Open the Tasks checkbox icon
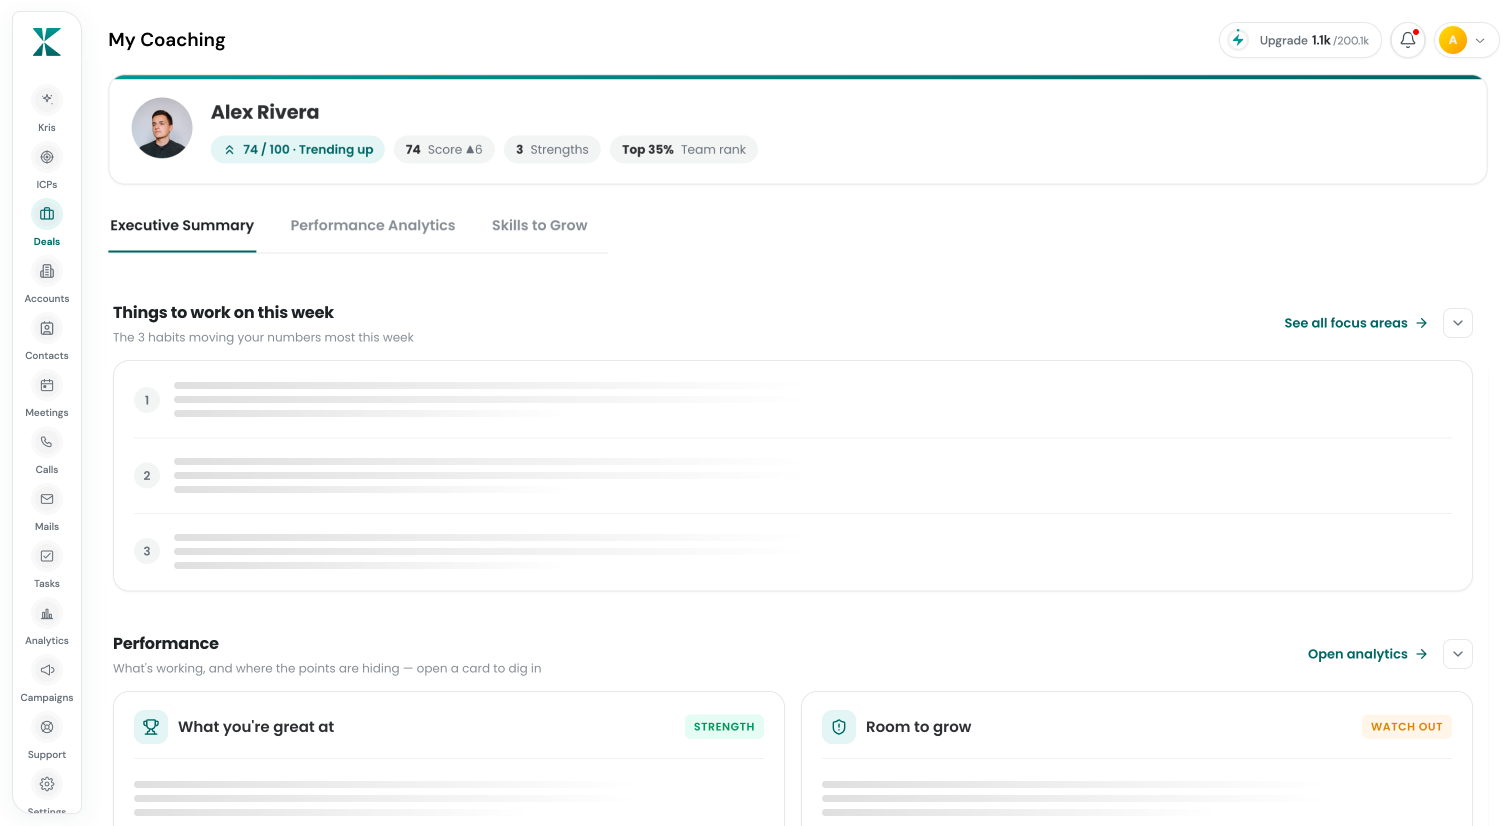 (x=47, y=556)
